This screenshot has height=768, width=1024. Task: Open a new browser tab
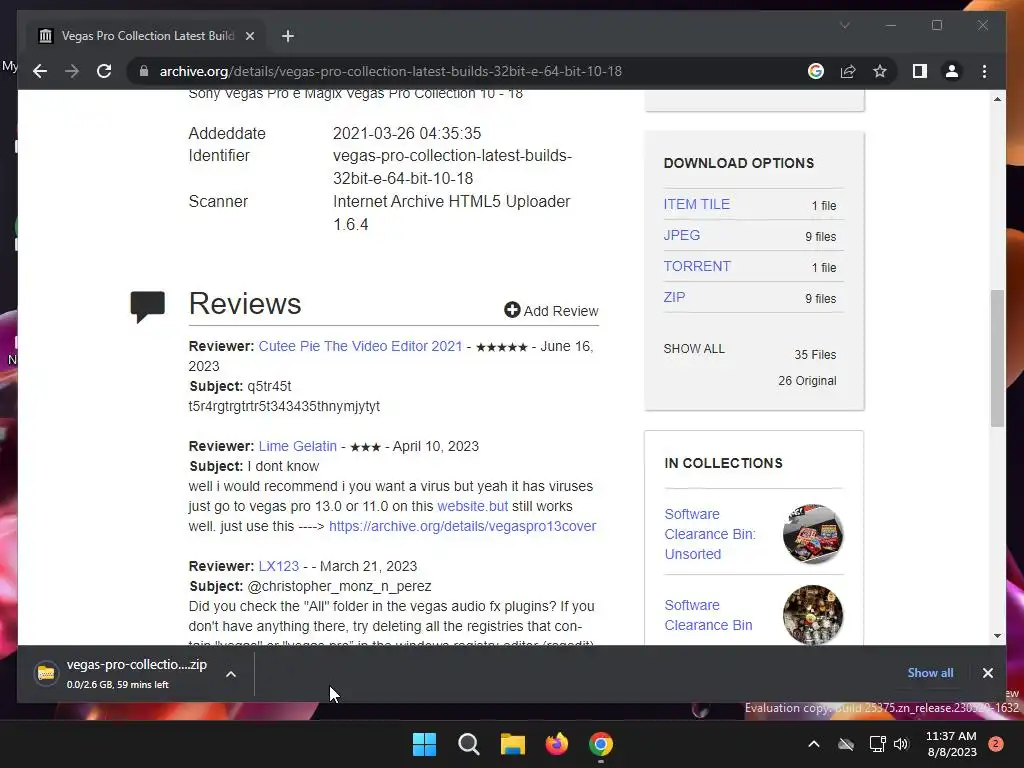[x=287, y=36]
